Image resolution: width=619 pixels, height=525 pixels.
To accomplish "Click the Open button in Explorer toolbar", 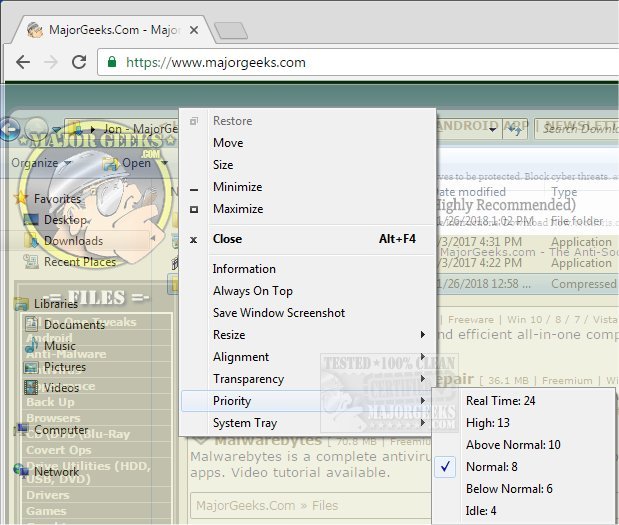I will pos(126,163).
